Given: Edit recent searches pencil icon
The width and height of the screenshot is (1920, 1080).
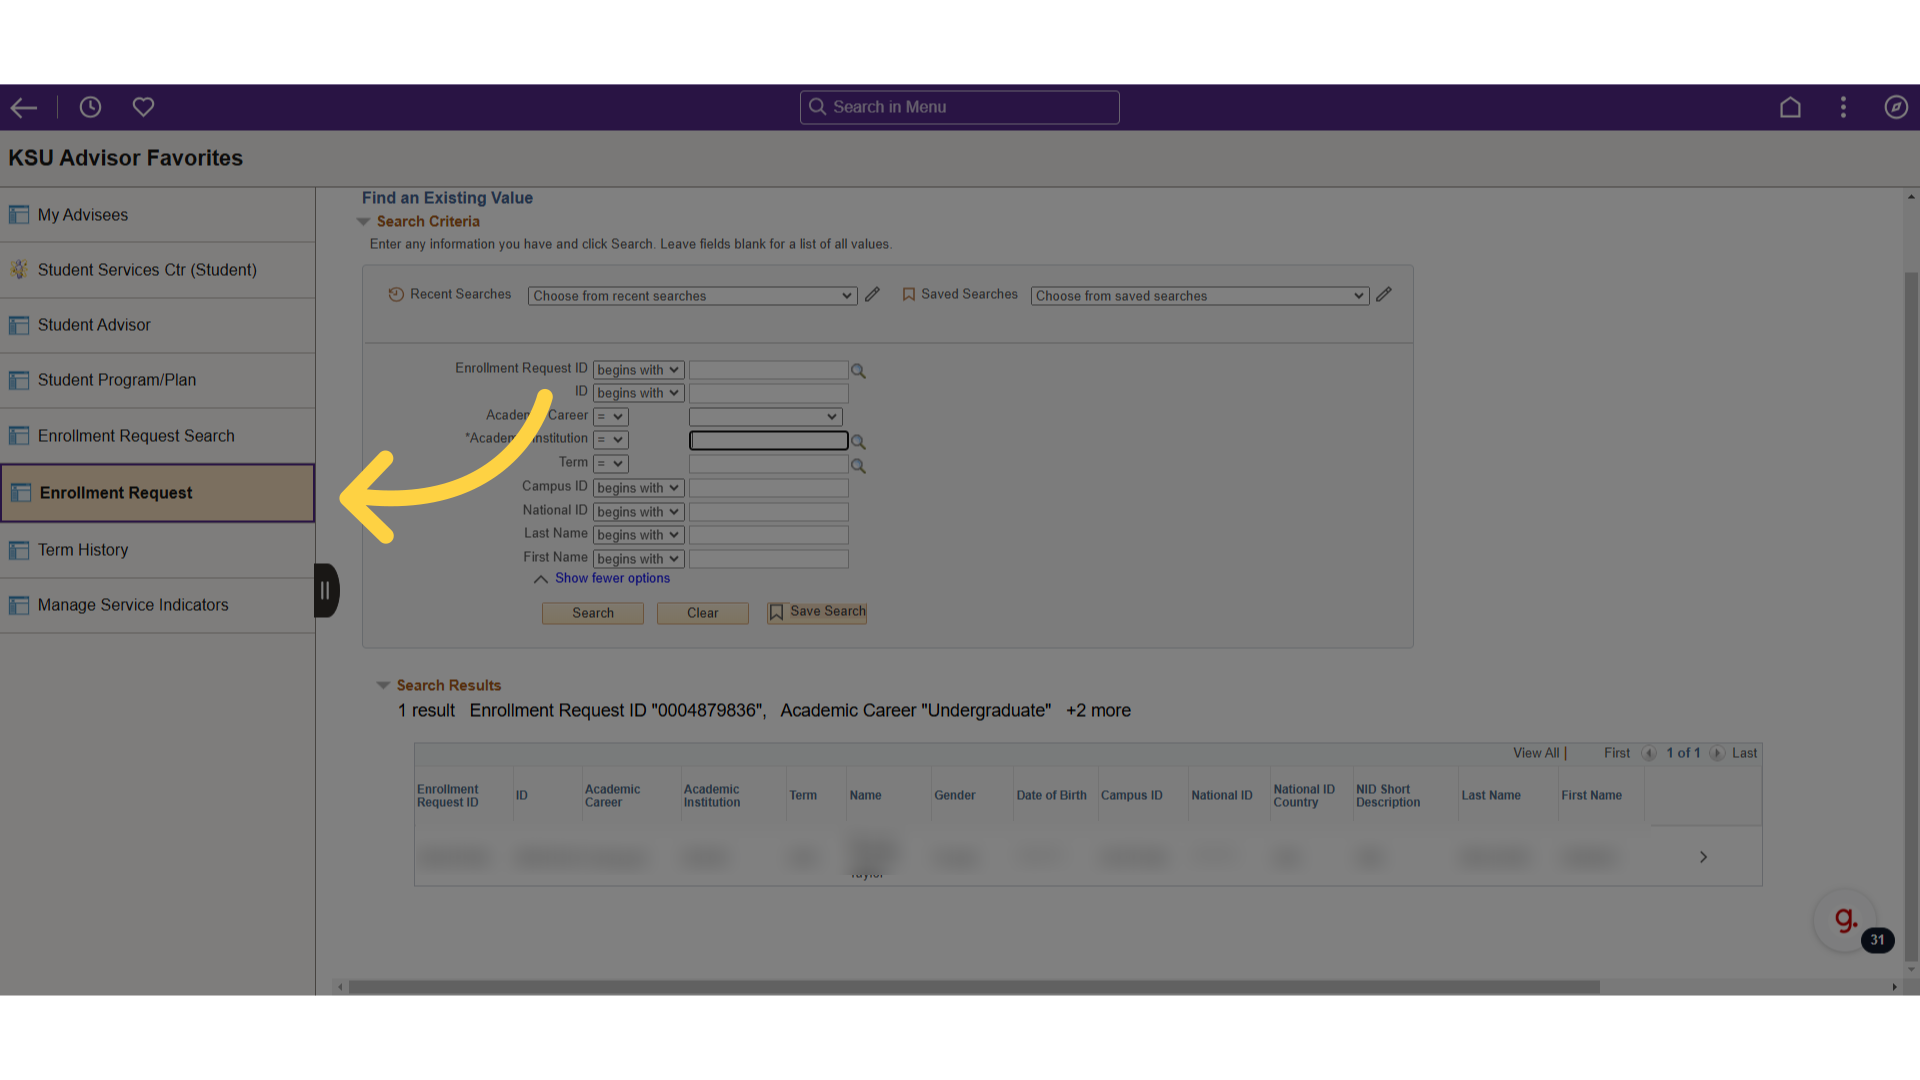Looking at the screenshot, I should tap(872, 295).
